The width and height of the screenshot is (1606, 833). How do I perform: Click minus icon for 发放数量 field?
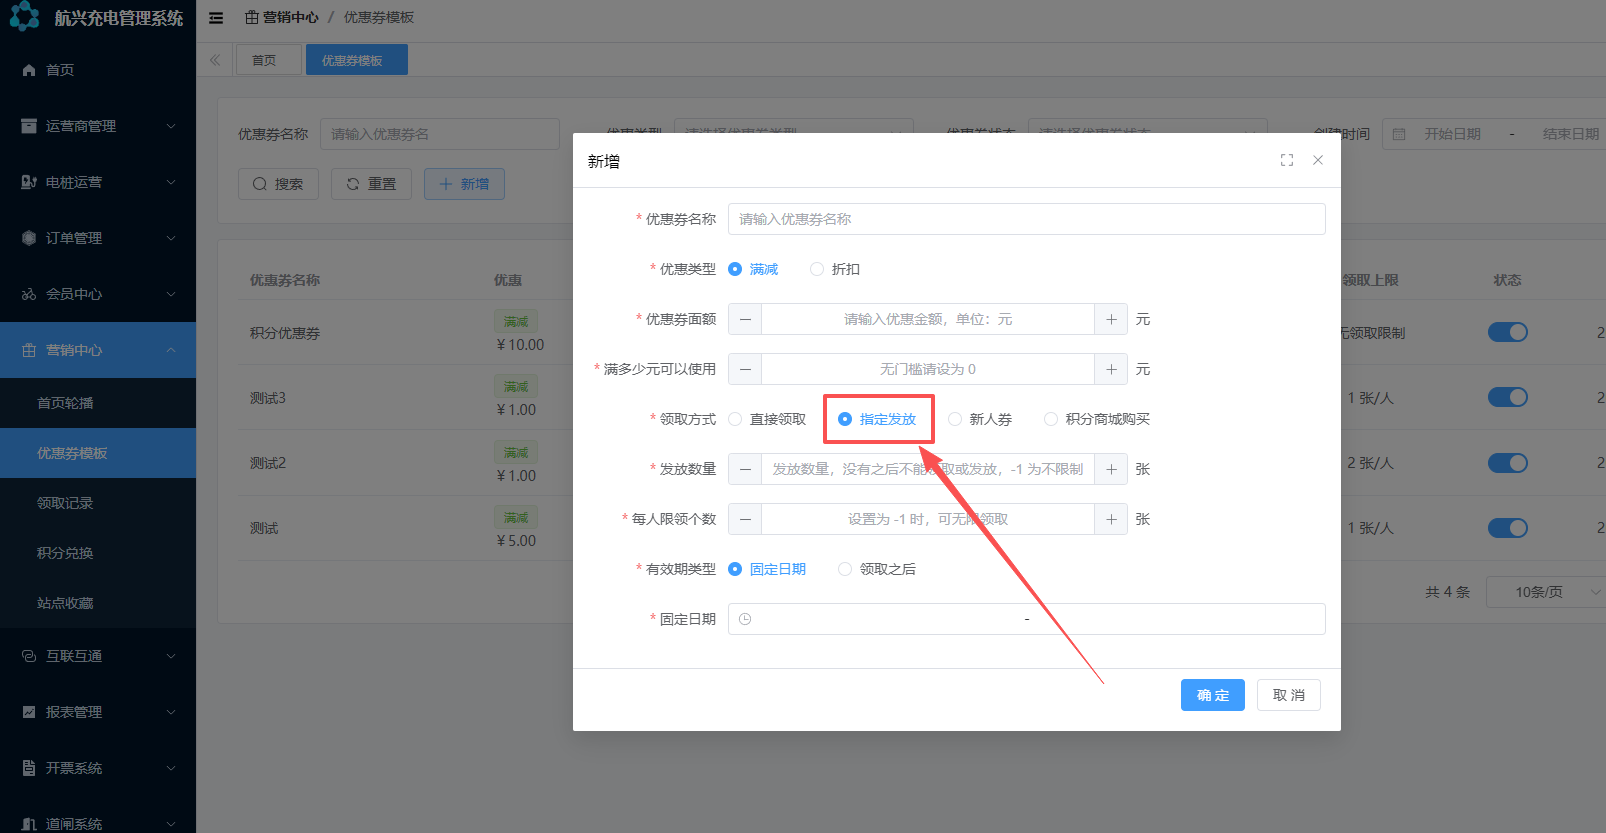click(745, 469)
